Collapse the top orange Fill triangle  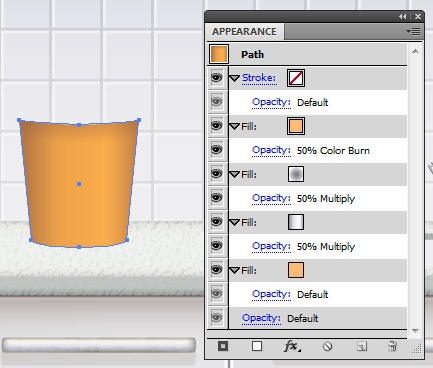point(235,127)
